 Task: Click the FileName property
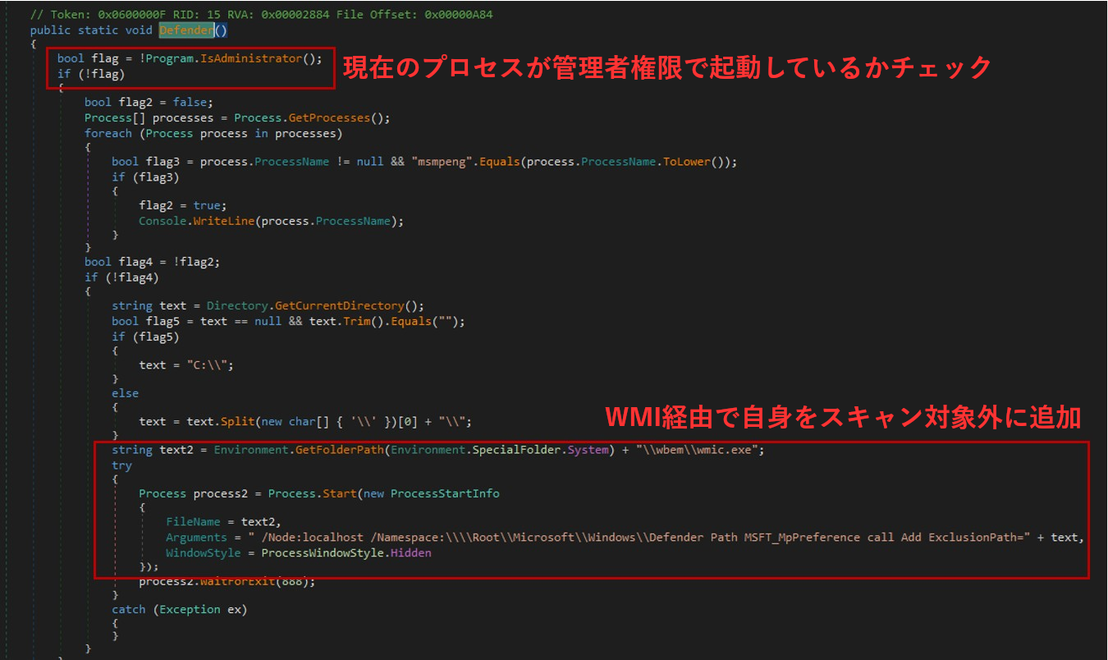pos(193,522)
